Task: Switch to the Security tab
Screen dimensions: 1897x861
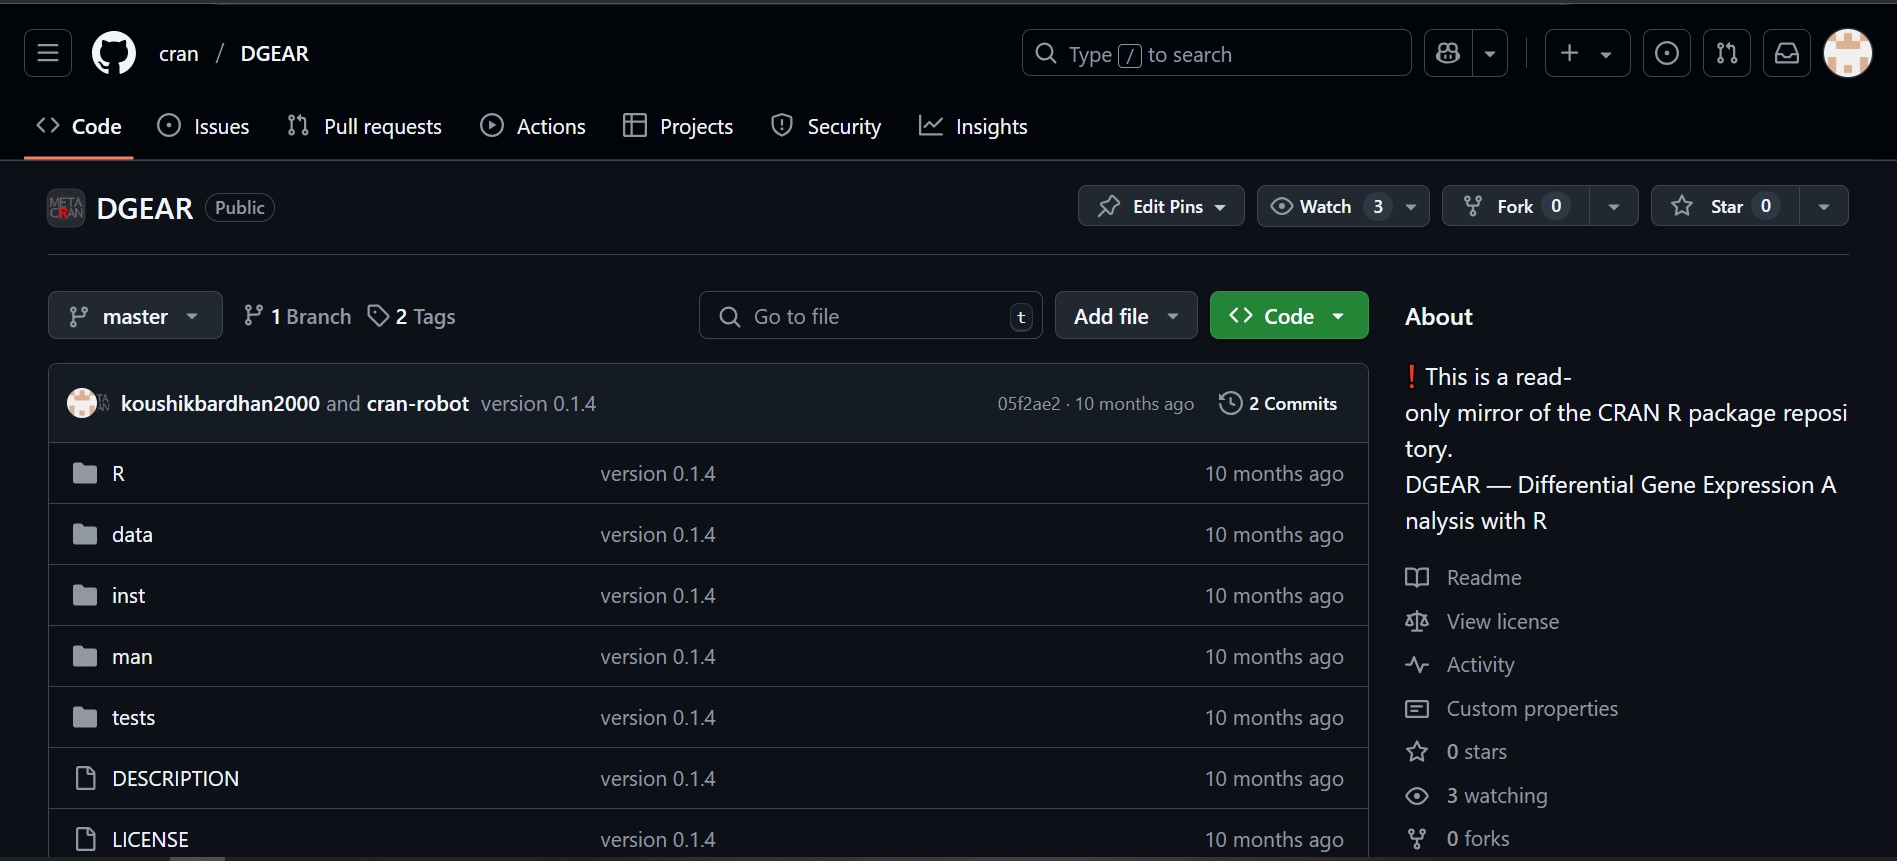Action: coord(826,126)
